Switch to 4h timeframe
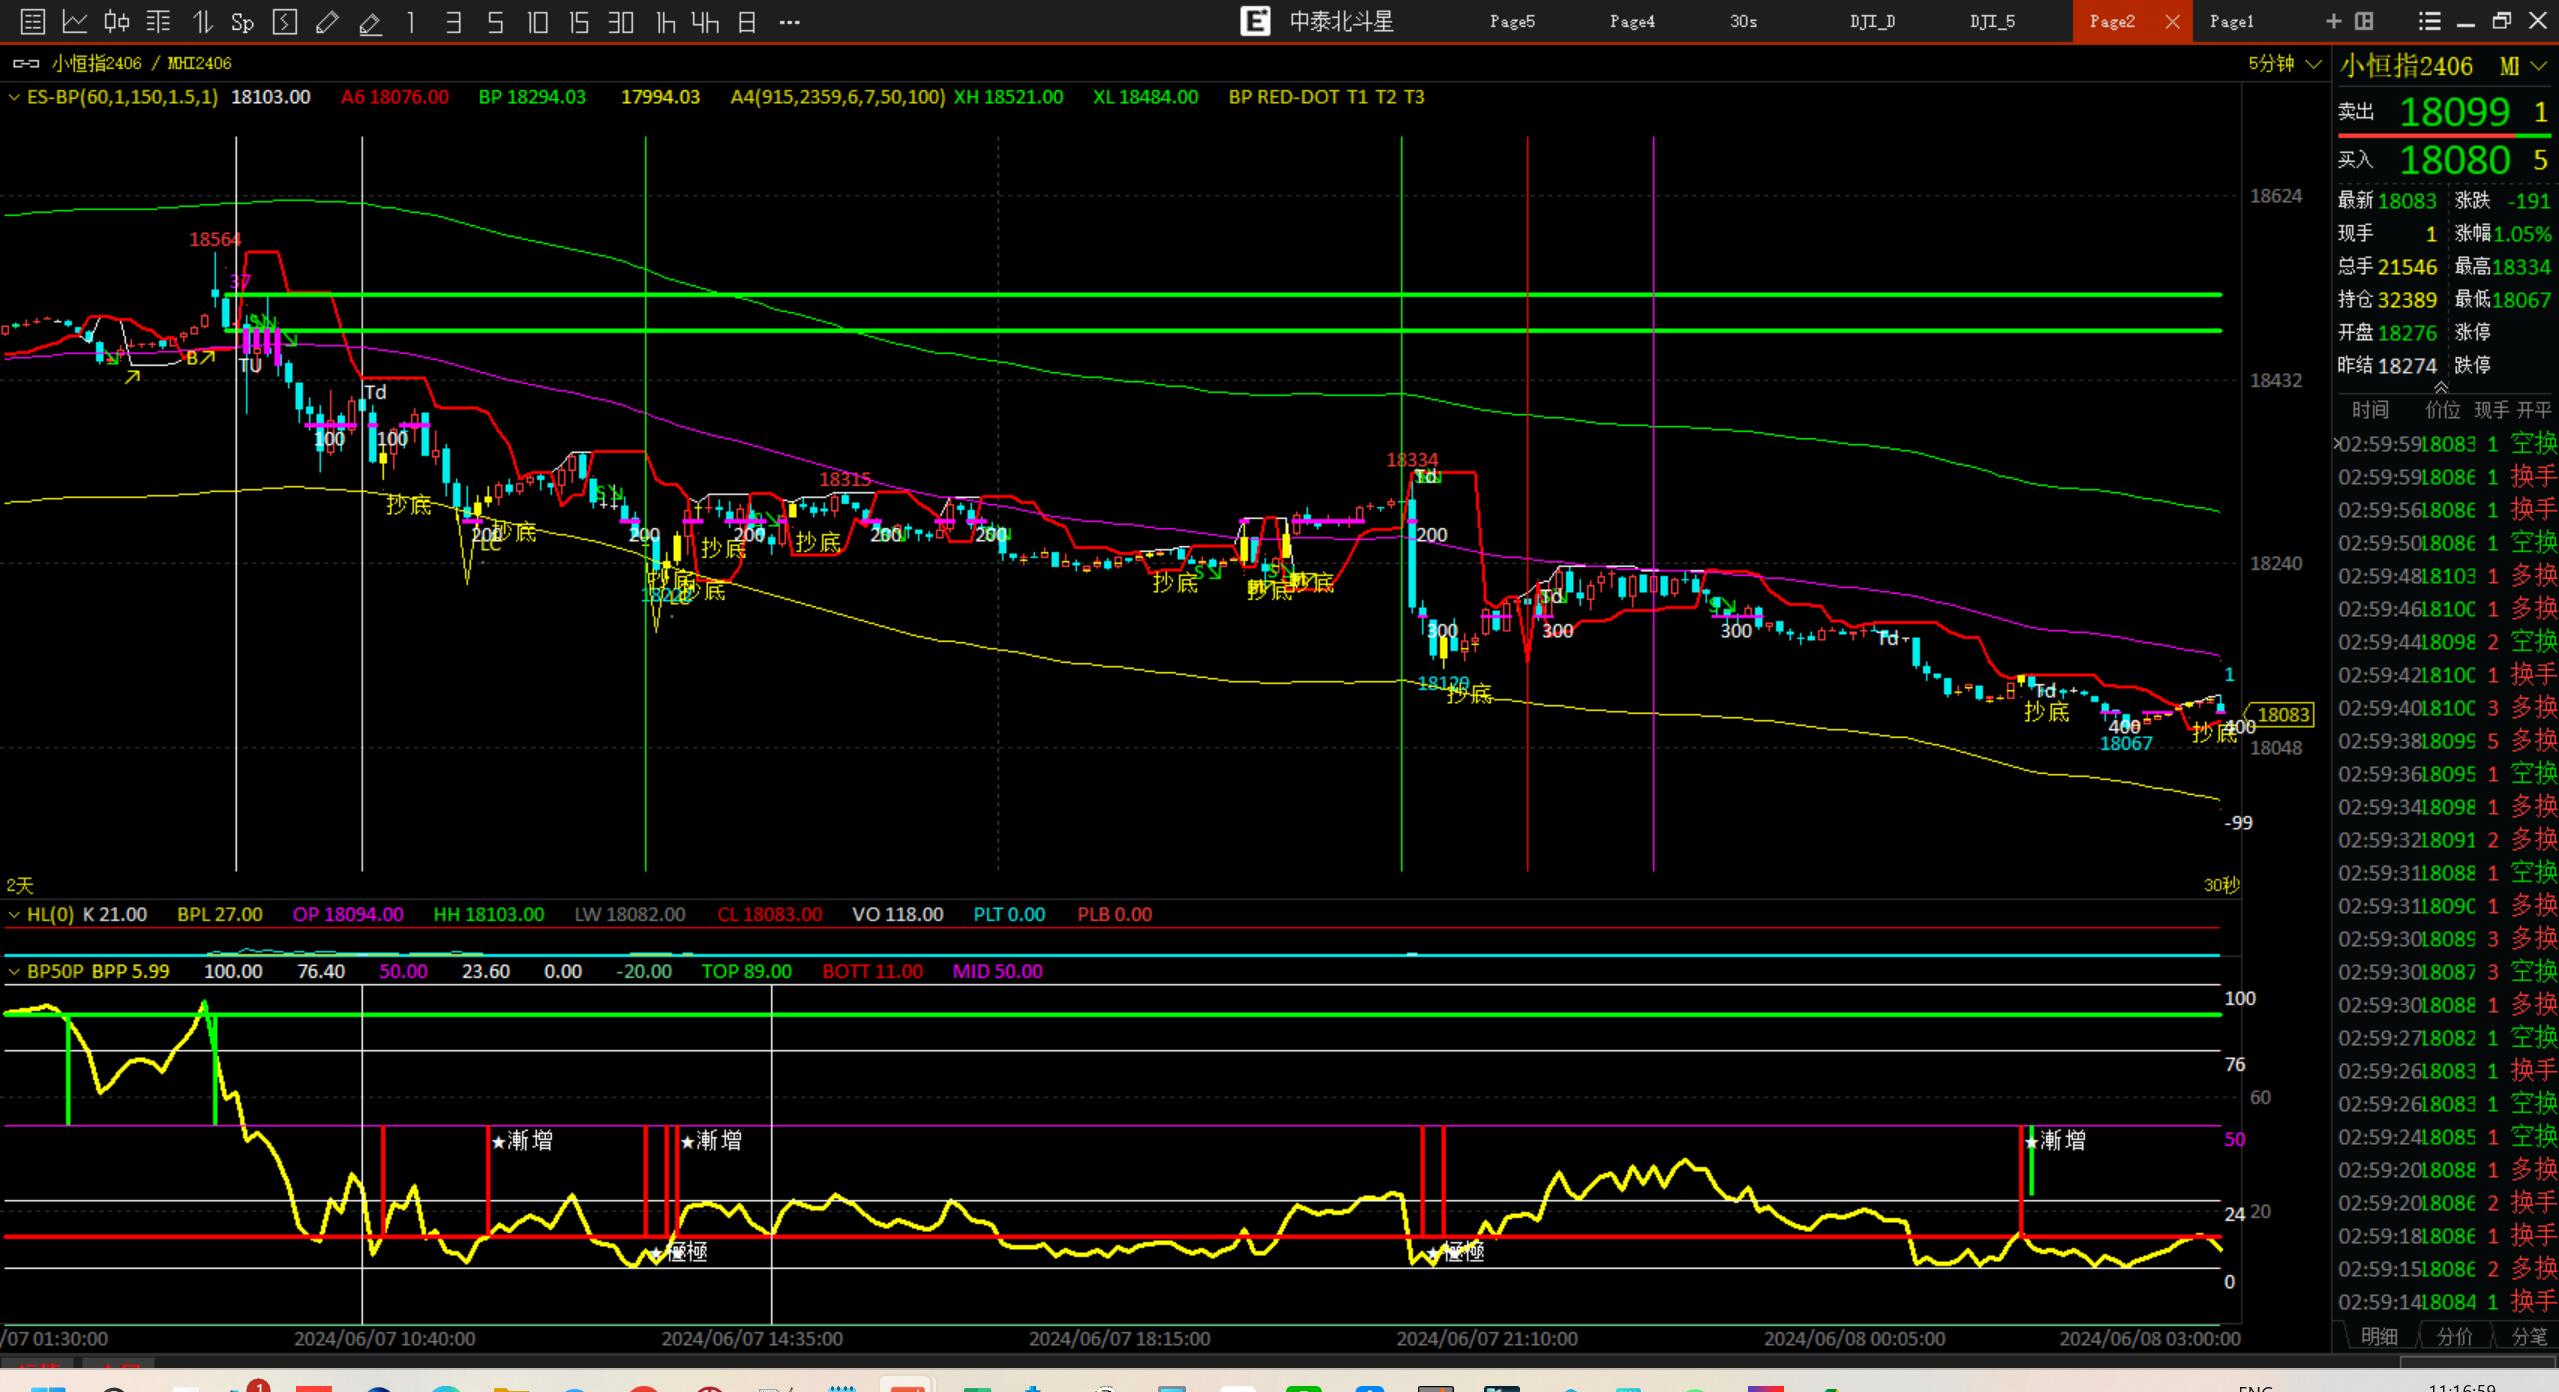 [x=705, y=22]
